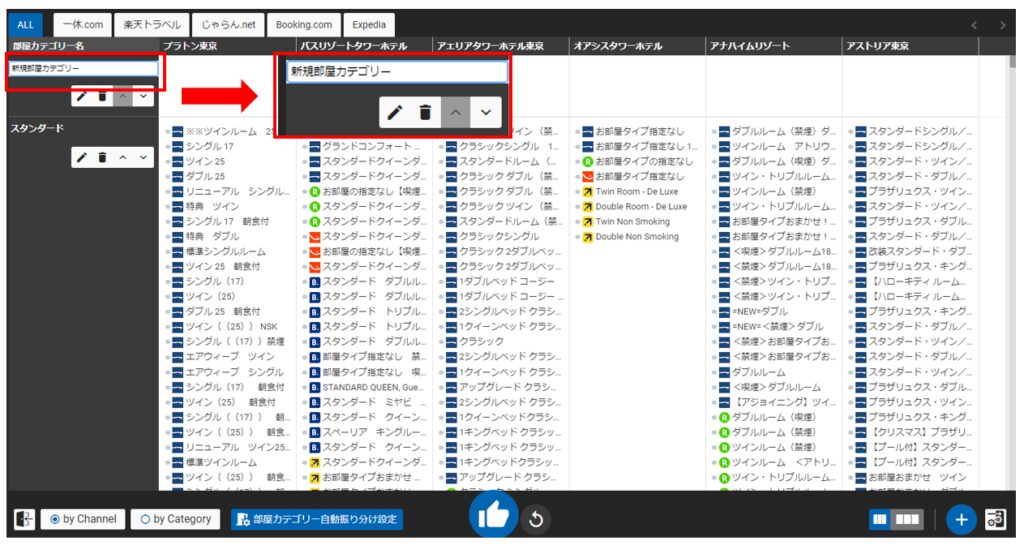The image size is (1024, 549).
Task: Click pencil edit icon in the zoomed callout
Action: click(x=395, y=113)
